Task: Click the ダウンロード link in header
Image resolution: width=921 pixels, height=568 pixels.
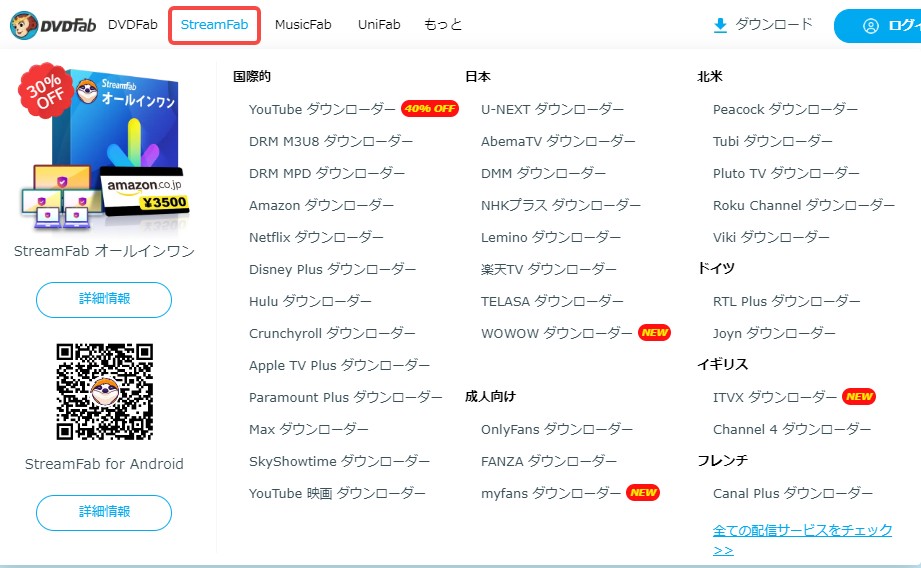Action: coord(774,25)
